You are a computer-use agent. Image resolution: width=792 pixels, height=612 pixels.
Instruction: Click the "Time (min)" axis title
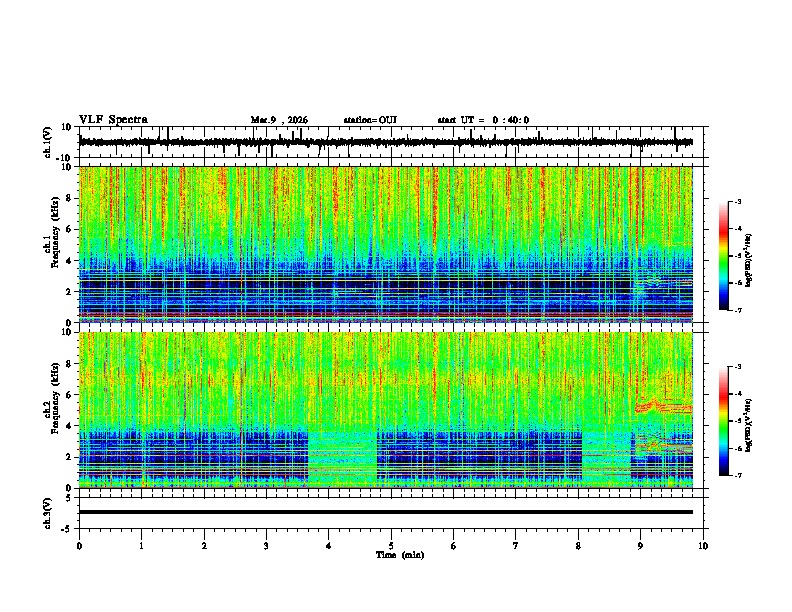click(400, 555)
